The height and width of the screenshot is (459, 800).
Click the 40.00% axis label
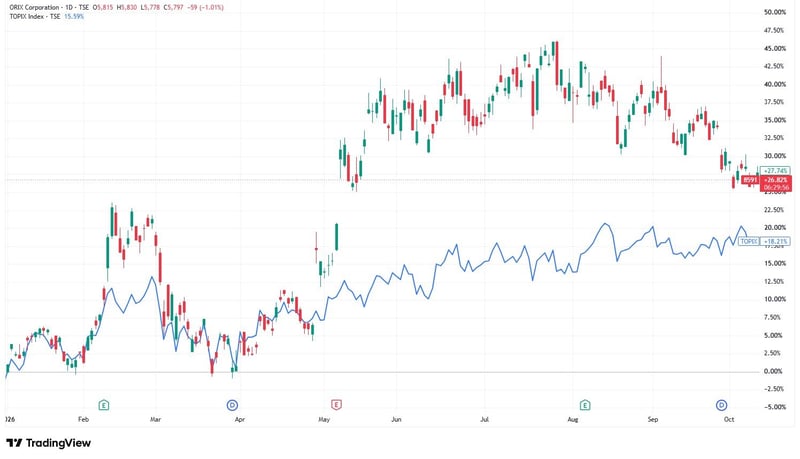[774, 84]
